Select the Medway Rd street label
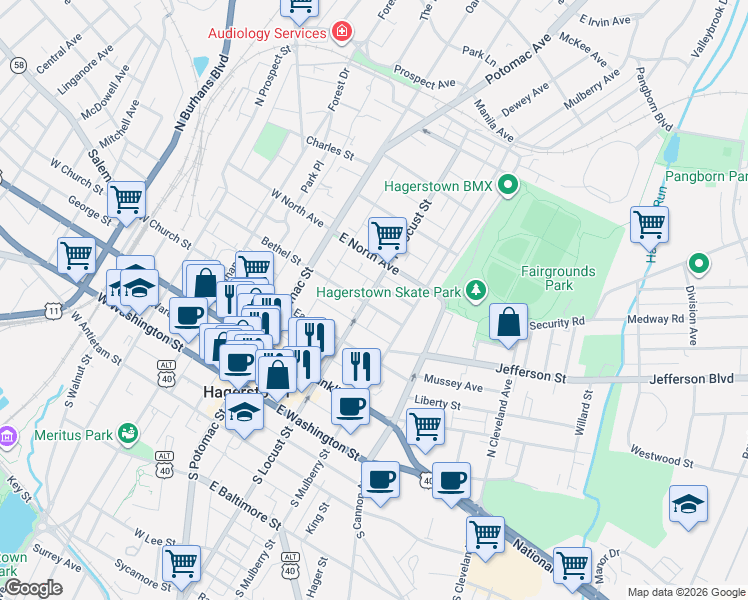Screen dimensions: 748x600 pyautogui.click(x=656, y=319)
